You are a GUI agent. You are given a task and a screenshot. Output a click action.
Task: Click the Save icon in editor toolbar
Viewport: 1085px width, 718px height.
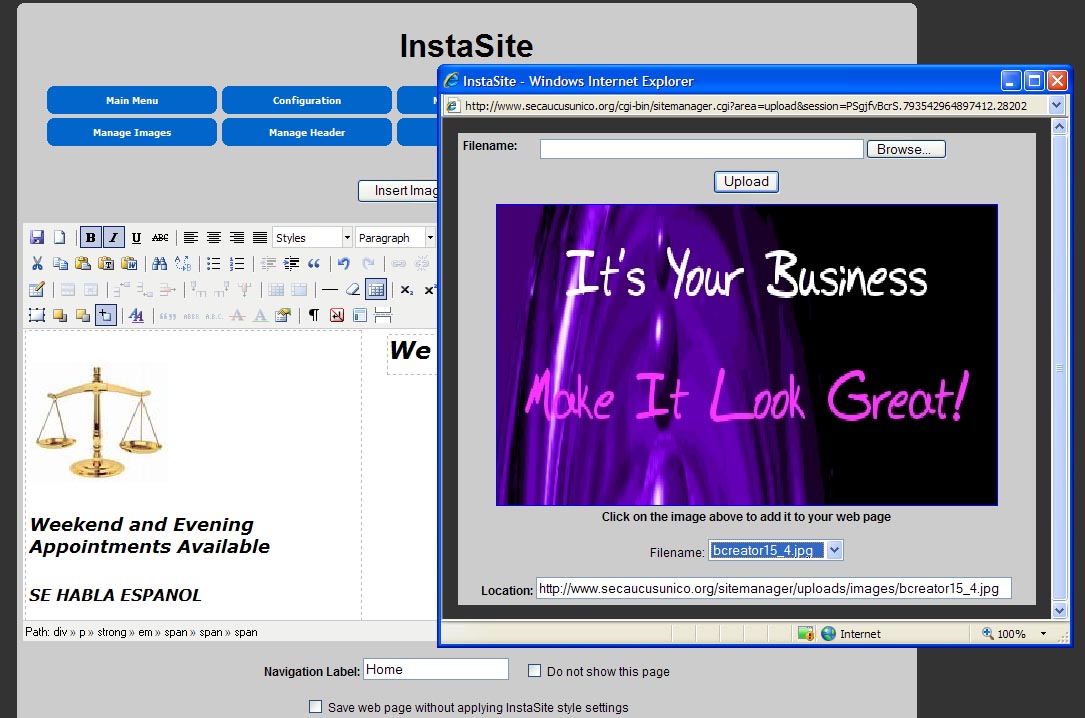[37, 238]
